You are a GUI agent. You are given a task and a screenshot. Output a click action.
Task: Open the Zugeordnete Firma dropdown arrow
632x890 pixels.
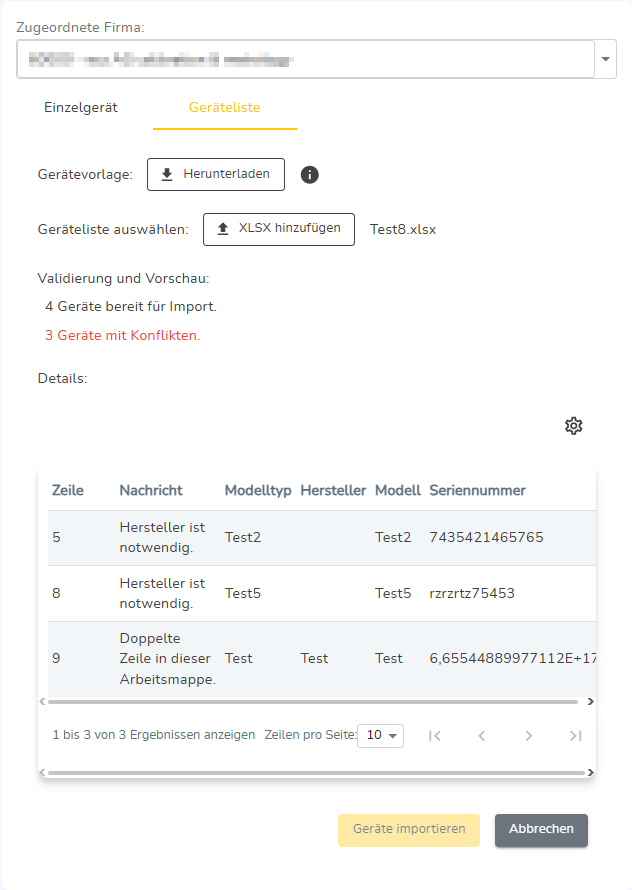point(605,59)
